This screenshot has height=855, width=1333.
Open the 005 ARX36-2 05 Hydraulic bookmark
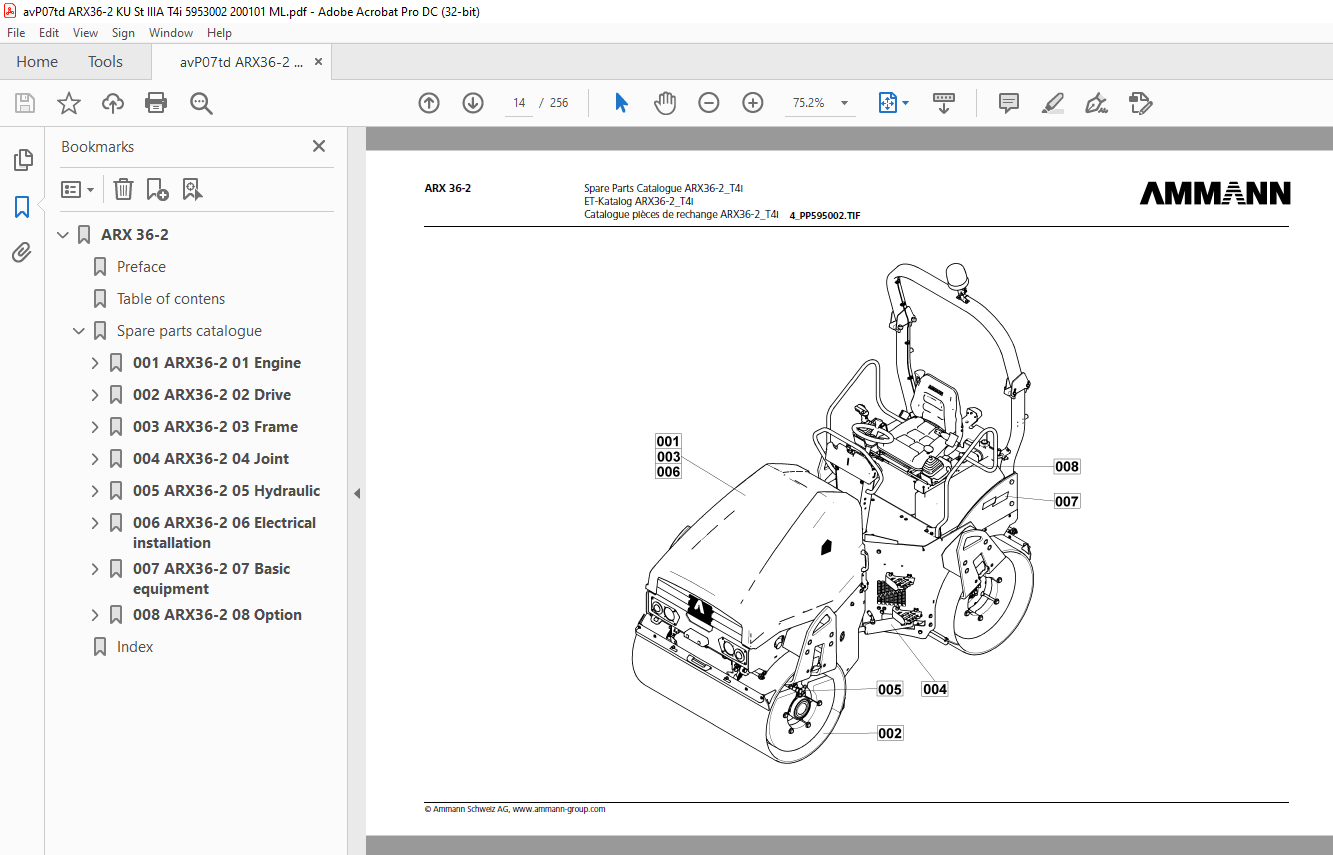coord(227,491)
